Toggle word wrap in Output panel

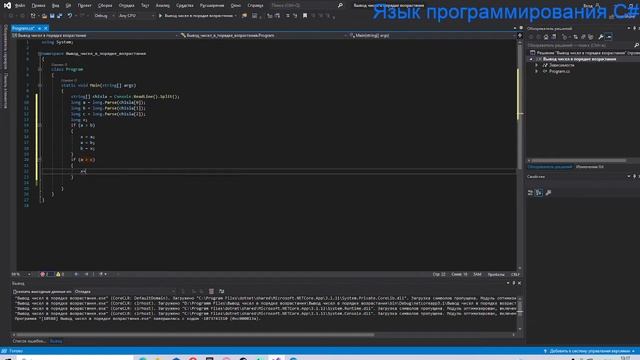tap(222, 291)
